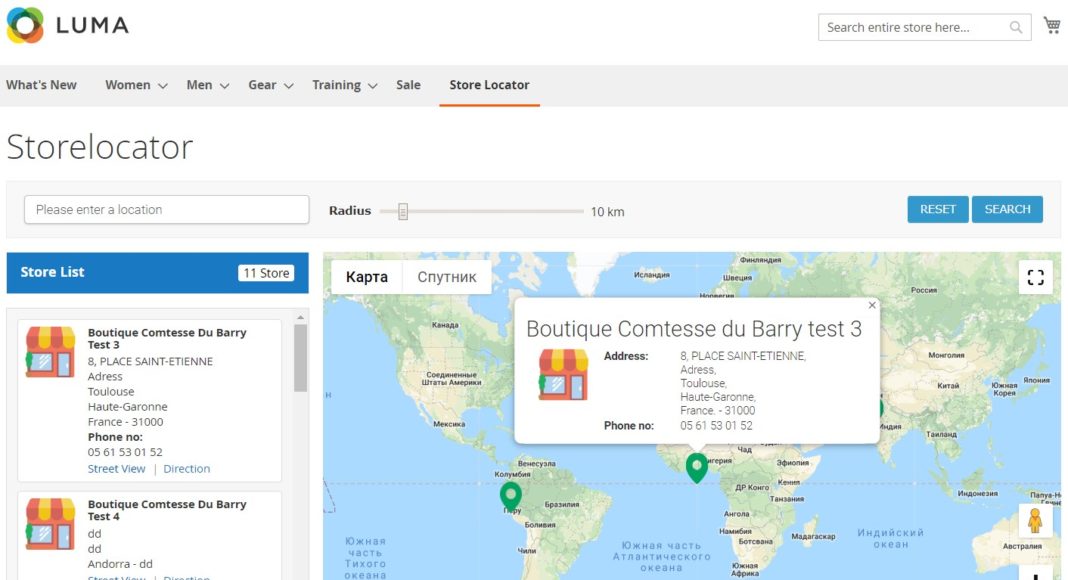Click the Andorra - dd address line

click(x=120, y=564)
